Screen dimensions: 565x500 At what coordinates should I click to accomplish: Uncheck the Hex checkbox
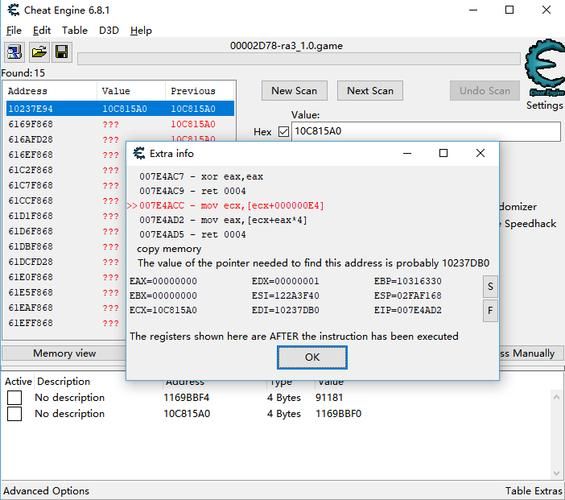coord(284,132)
